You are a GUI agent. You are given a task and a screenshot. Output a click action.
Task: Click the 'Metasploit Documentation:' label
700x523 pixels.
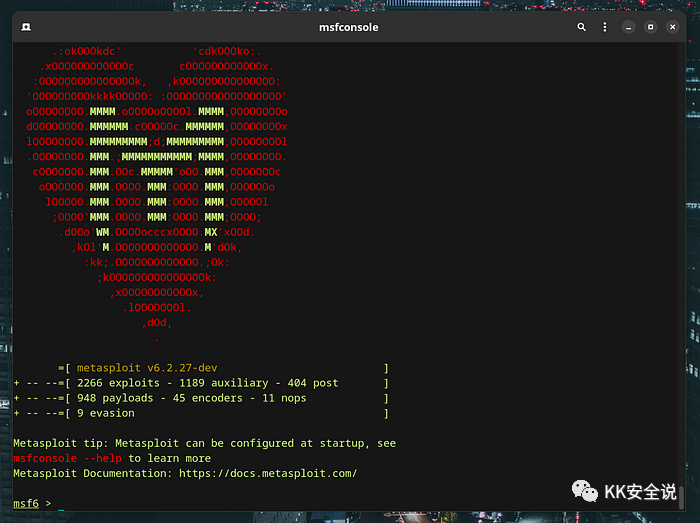click(x=93, y=473)
